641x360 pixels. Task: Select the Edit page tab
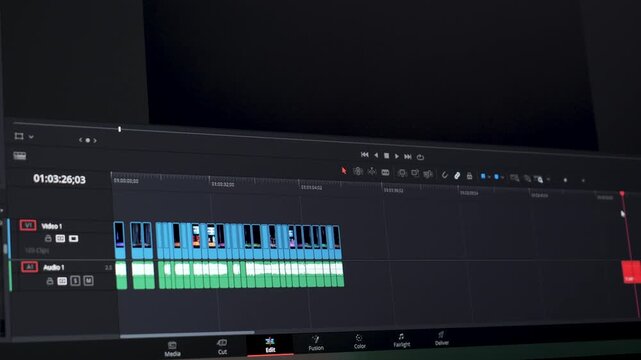tap(270, 345)
